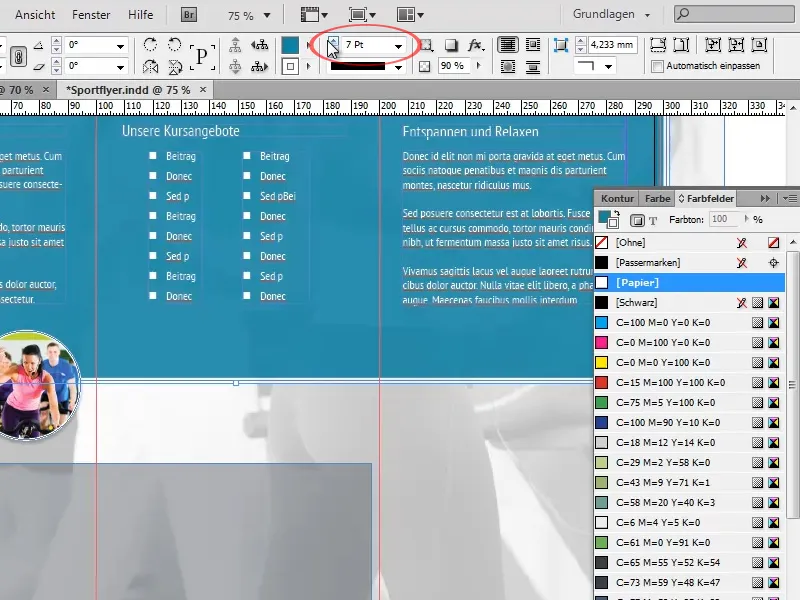Screen dimensions: 800x600
Task: Open the Ansicht menu
Action: point(35,15)
